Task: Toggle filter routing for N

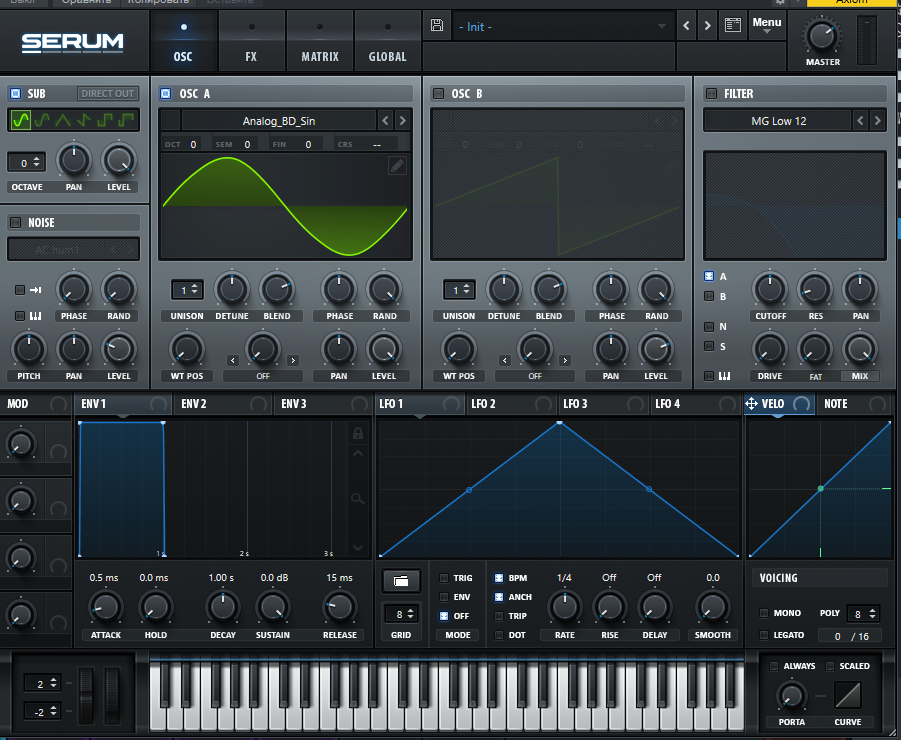Action: click(x=709, y=326)
